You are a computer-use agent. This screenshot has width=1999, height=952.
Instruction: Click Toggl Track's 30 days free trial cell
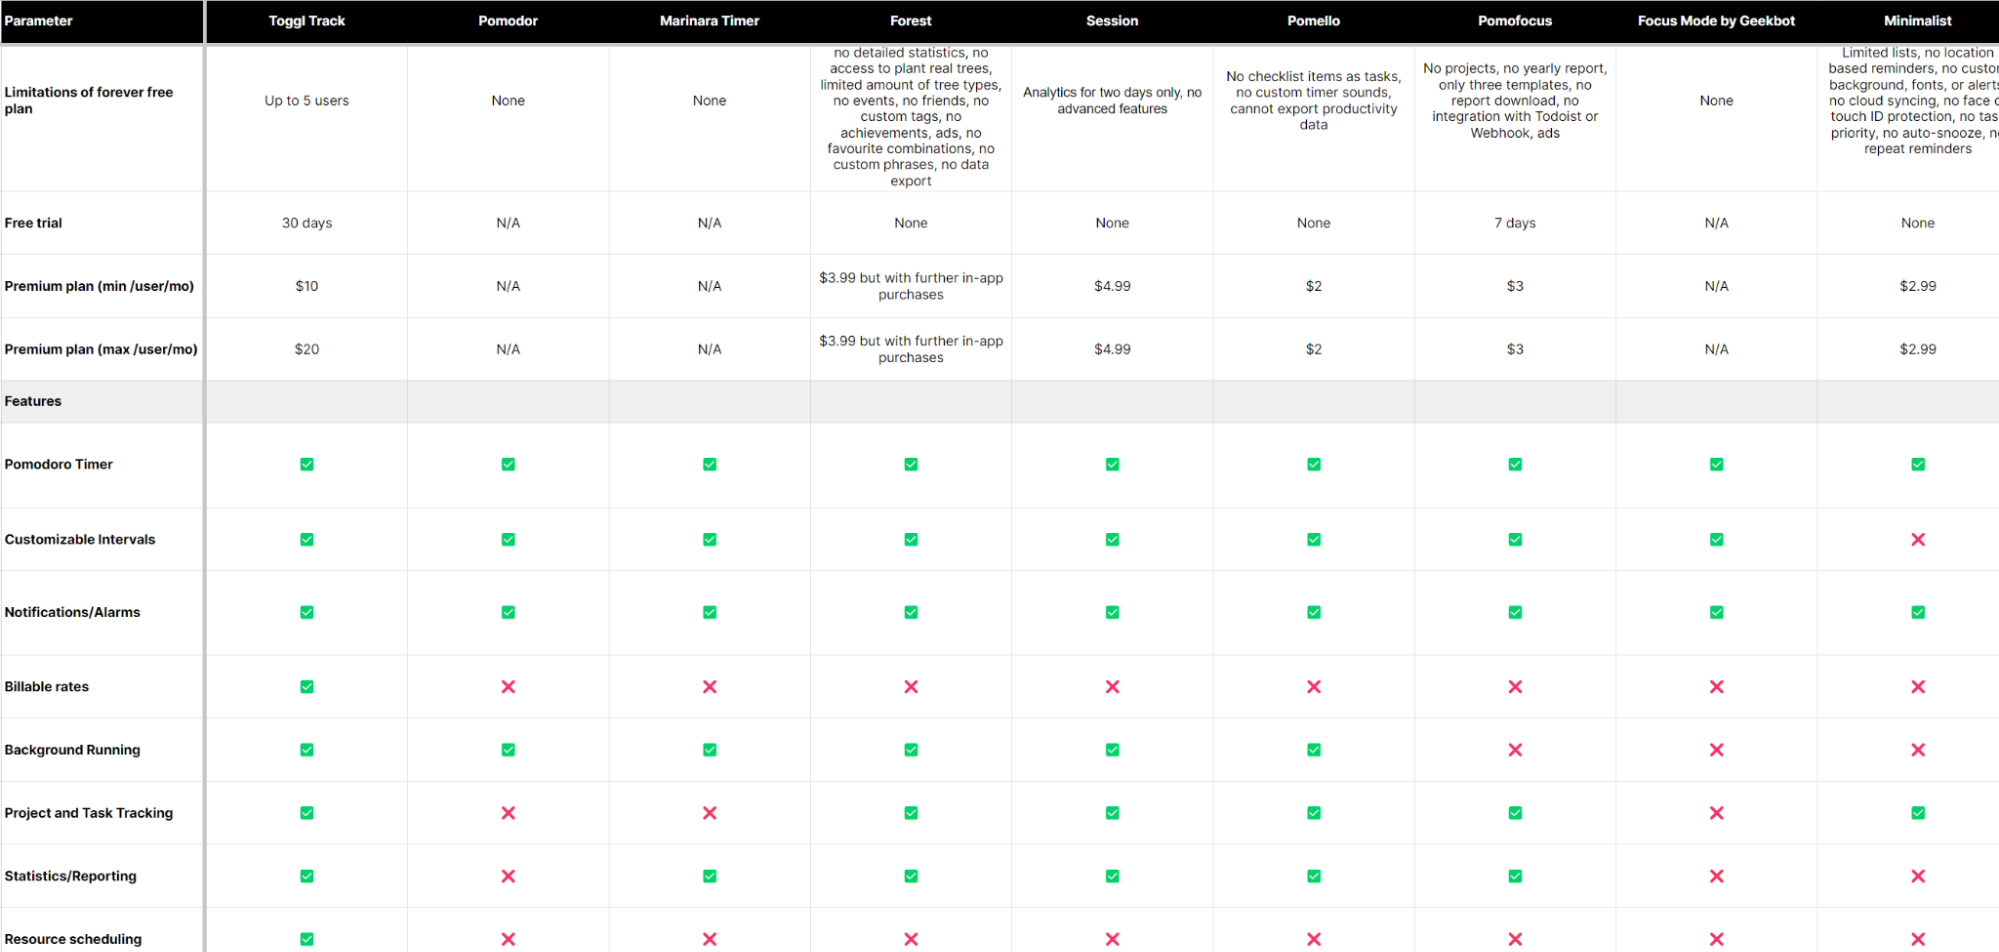(307, 223)
